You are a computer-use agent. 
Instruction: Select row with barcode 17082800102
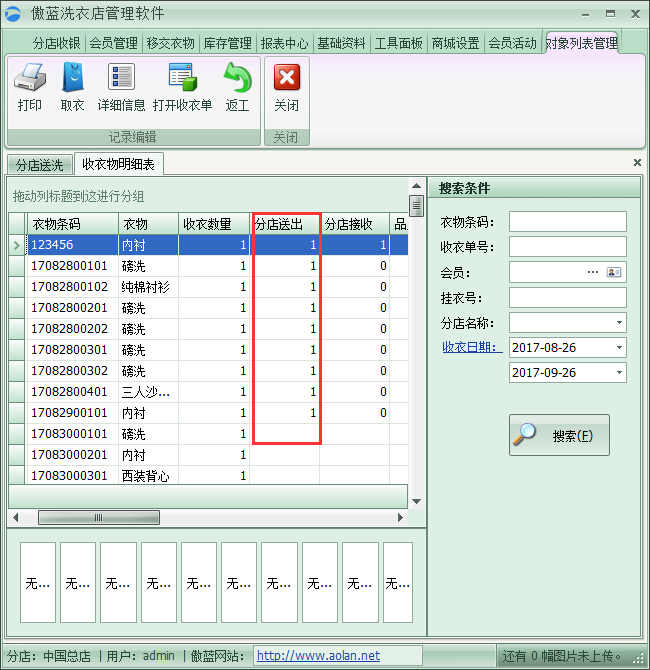(x=208, y=287)
